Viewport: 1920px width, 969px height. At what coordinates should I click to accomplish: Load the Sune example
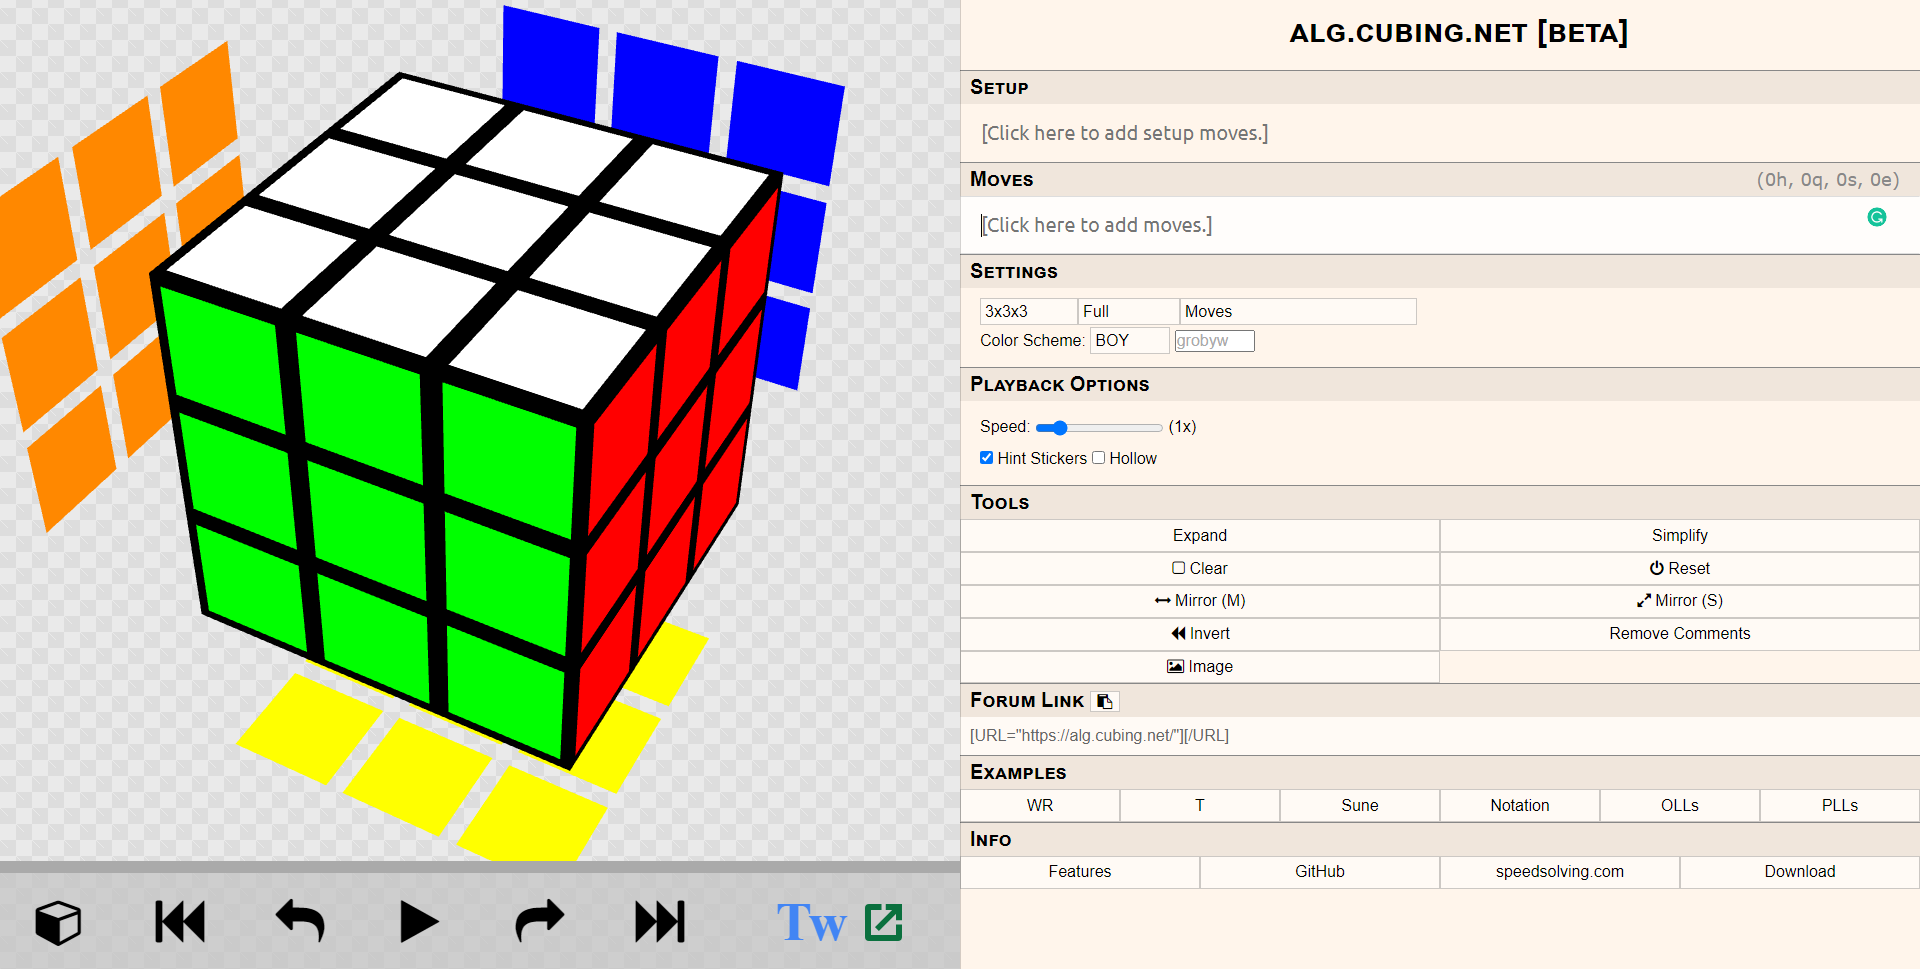click(1359, 806)
